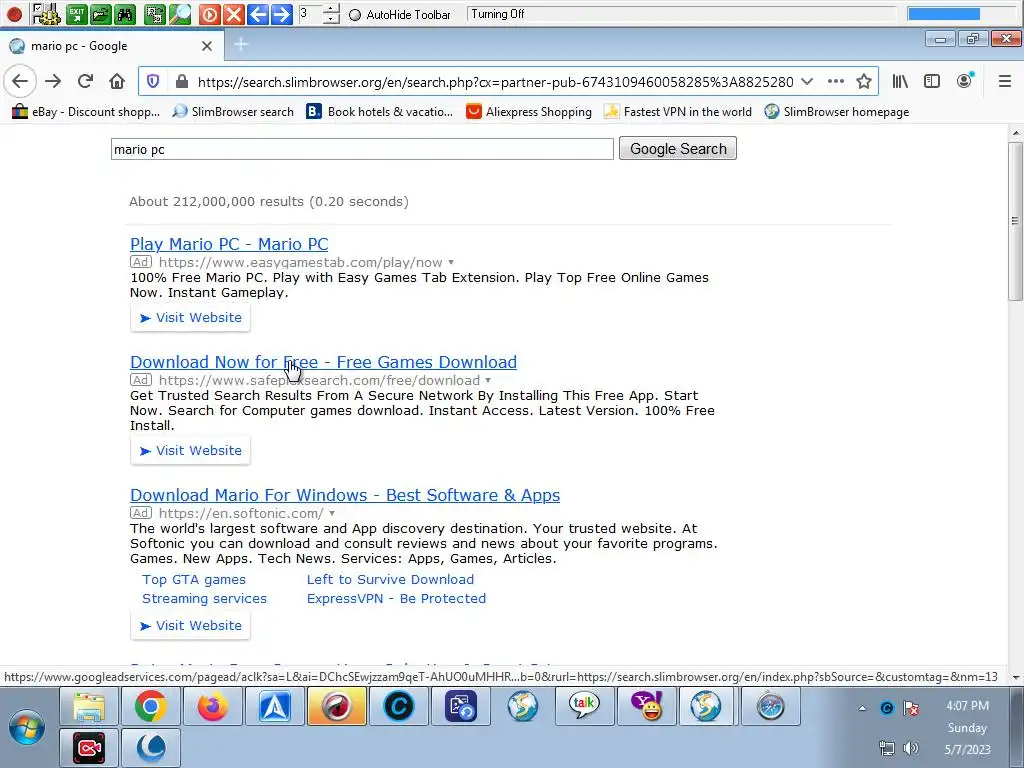Bookmark this page with the star
The image size is (1024, 768).
point(864,81)
